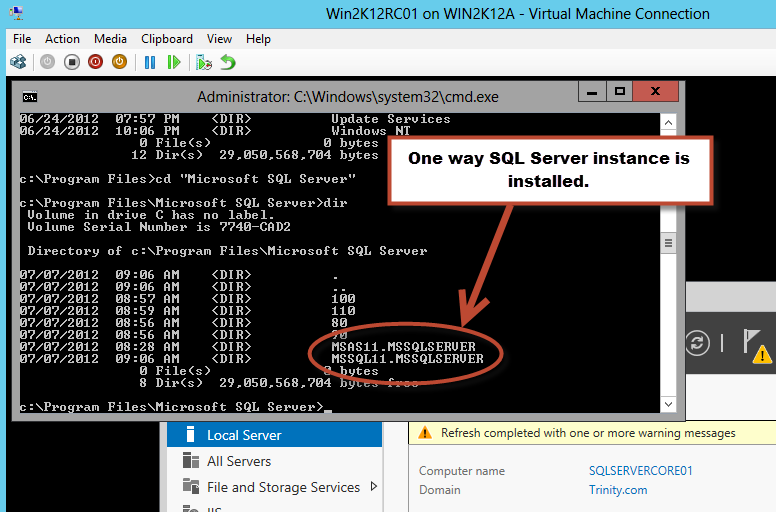Click the 'Computer name' label
Image resolution: width=776 pixels, height=512 pixels.
point(462,470)
